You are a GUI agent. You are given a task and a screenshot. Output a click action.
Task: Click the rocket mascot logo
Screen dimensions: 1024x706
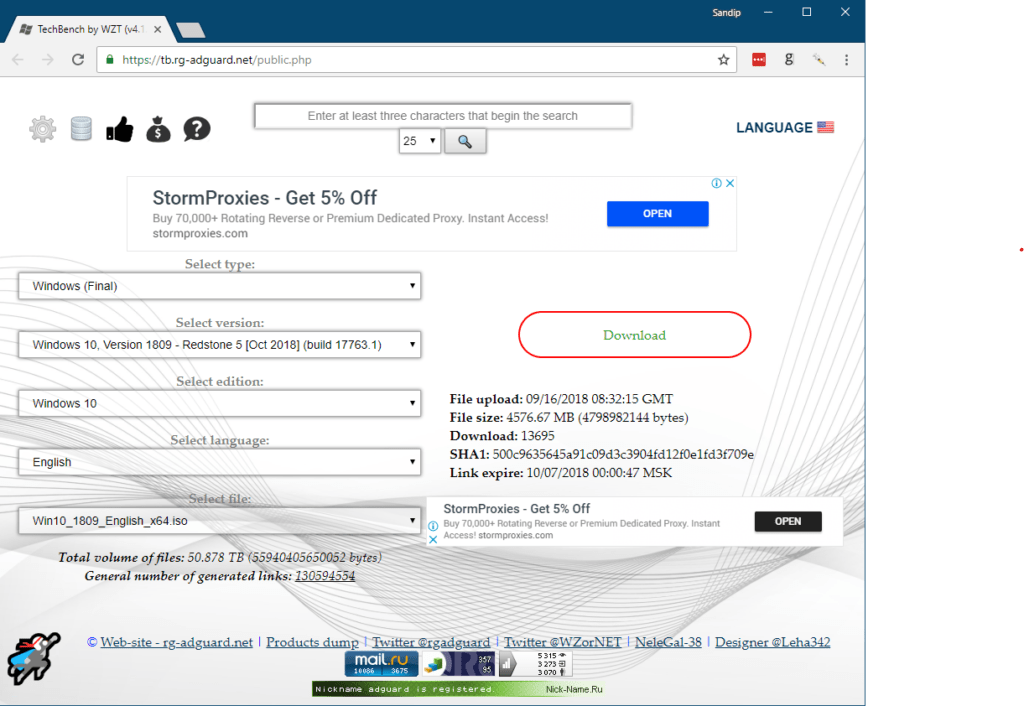coord(33,659)
